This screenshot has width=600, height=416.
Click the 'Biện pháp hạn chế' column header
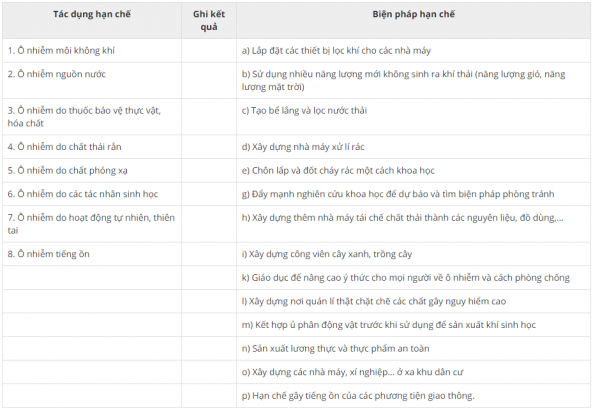pyautogui.click(x=413, y=14)
